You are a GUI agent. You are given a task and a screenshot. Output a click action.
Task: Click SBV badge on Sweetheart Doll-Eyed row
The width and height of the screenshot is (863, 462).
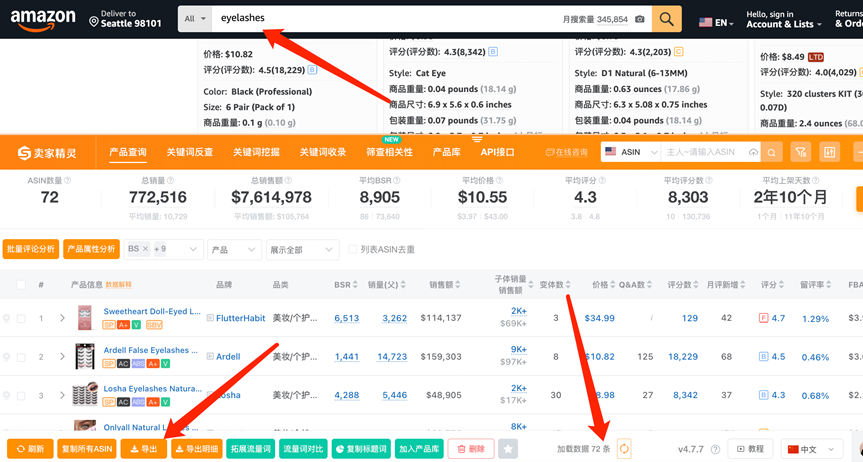tap(155, 325)
